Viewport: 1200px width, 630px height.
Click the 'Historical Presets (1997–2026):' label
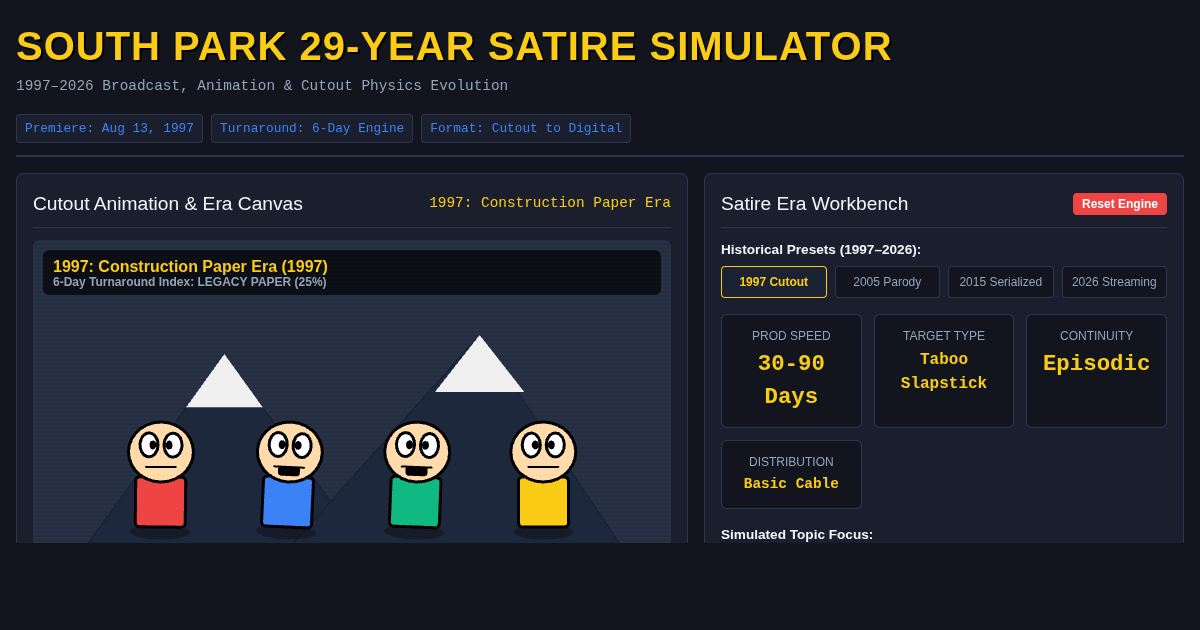(x=821, y=249)
